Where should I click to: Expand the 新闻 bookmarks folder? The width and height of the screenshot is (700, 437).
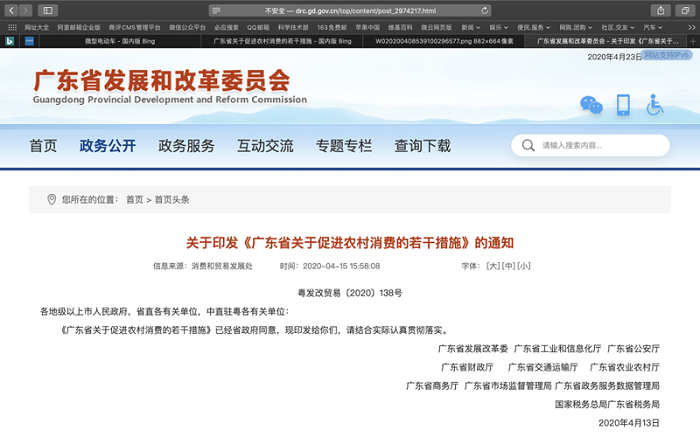(469, 27)
